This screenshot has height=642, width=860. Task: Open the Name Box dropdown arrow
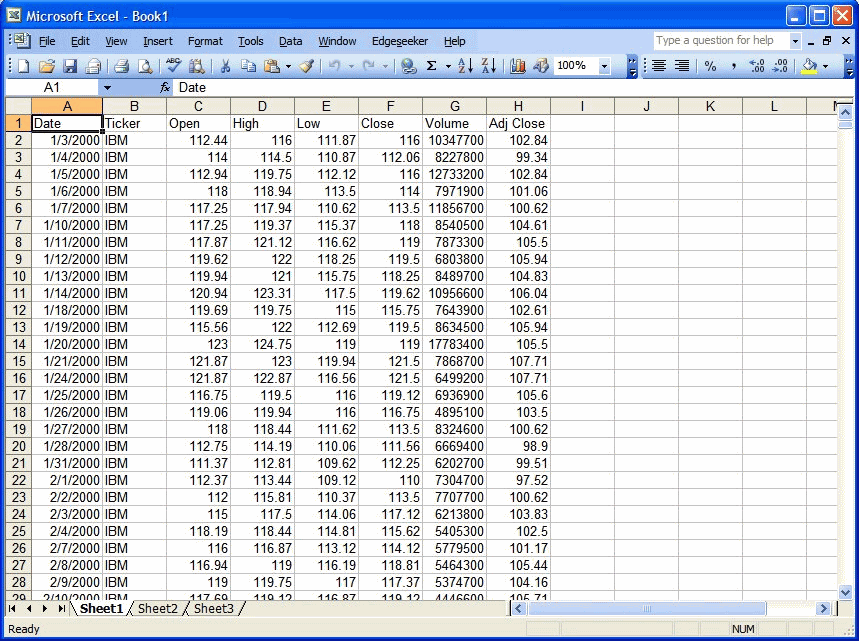click(108, 88)
